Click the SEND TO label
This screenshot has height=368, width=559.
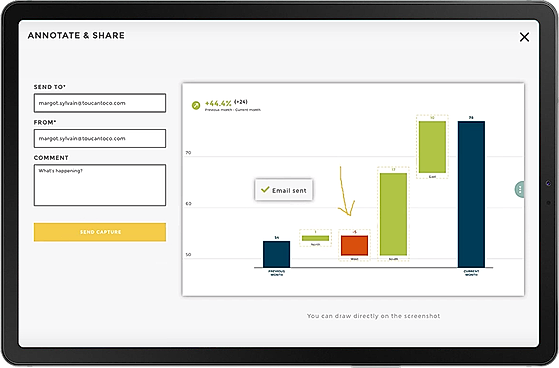tap(50, 87)
